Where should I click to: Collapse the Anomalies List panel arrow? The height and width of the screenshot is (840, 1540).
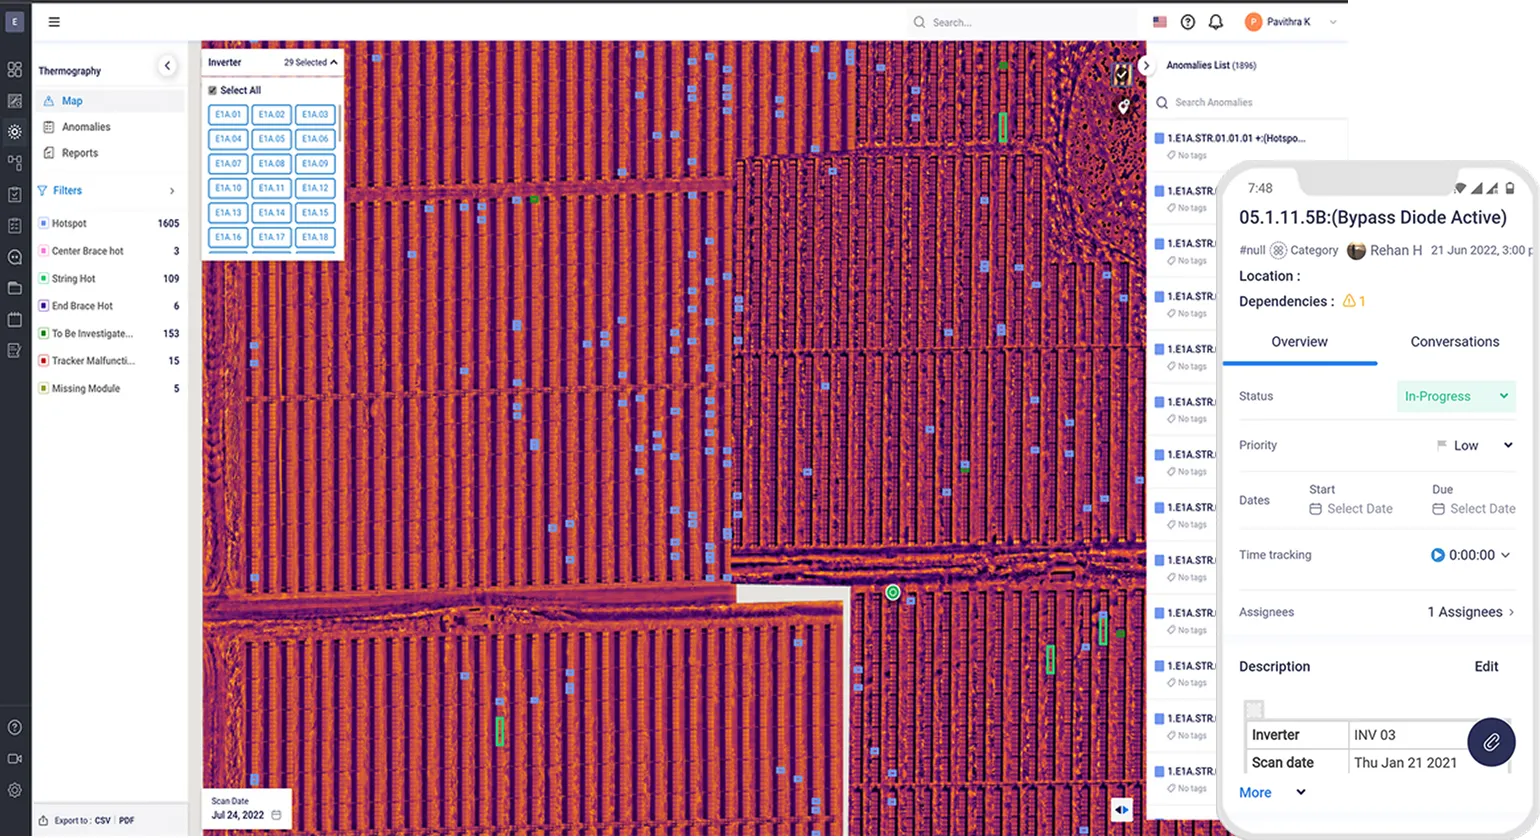pos(1146,66)
